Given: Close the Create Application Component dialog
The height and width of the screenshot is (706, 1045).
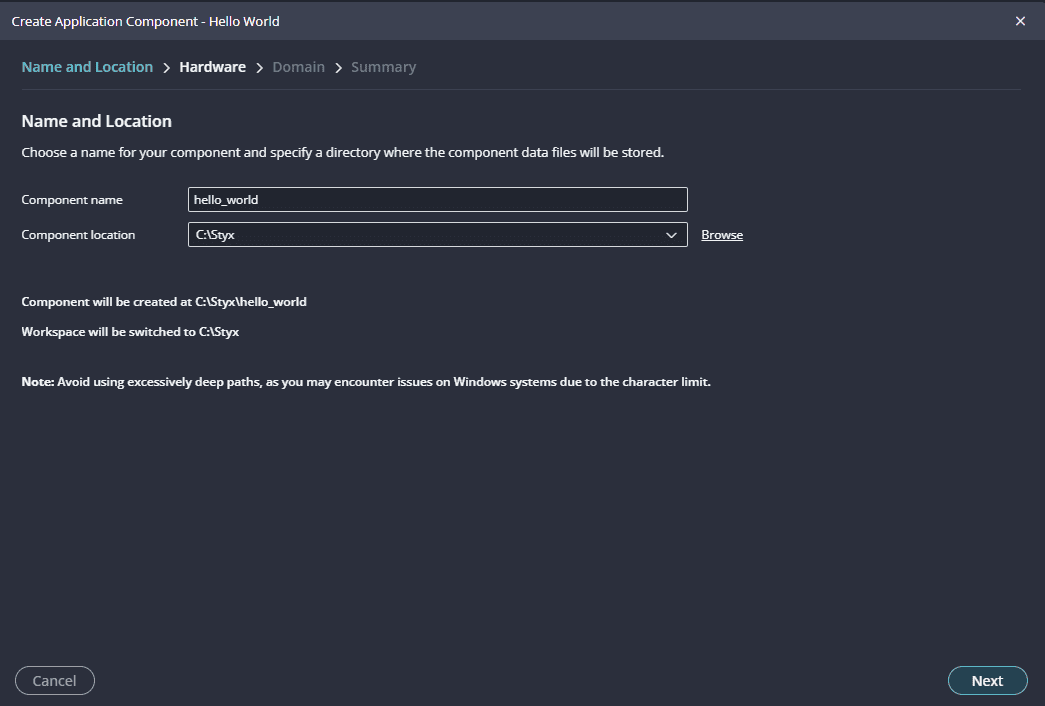Looking at the screenshot, I should point(1020,21).
